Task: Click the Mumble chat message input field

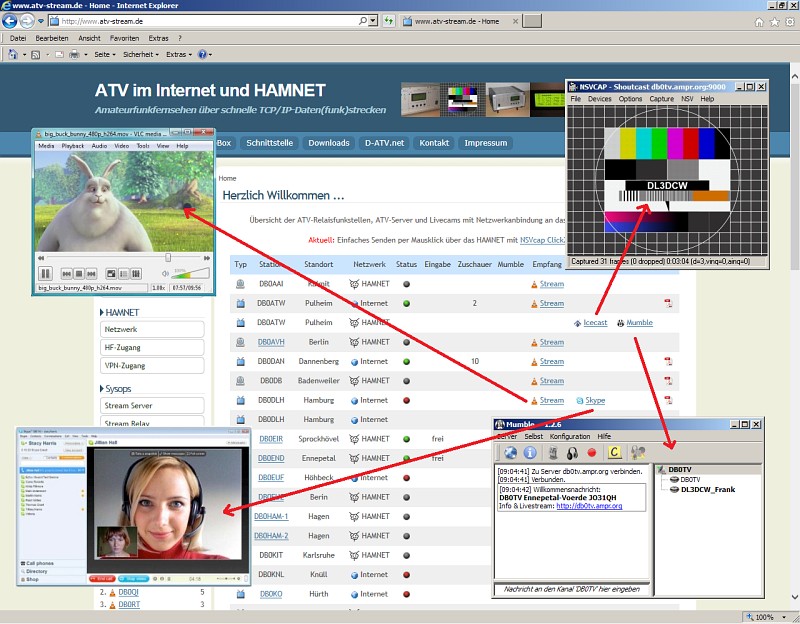Action: (571, 589)
